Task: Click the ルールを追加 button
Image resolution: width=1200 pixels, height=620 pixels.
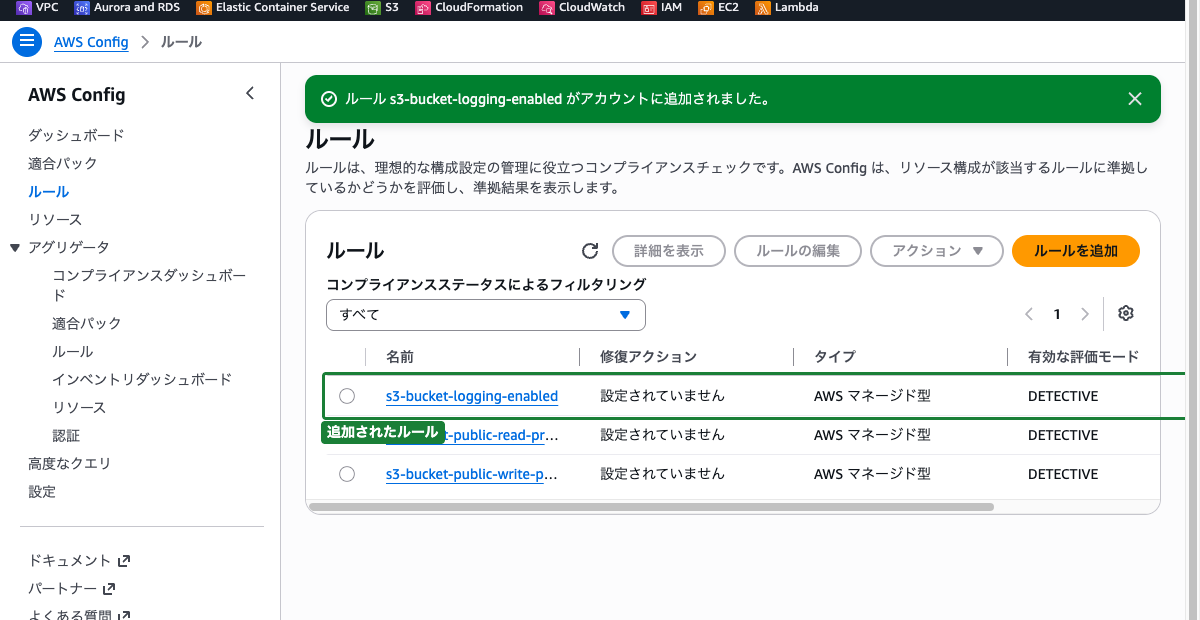Action: click(1076, 251)
